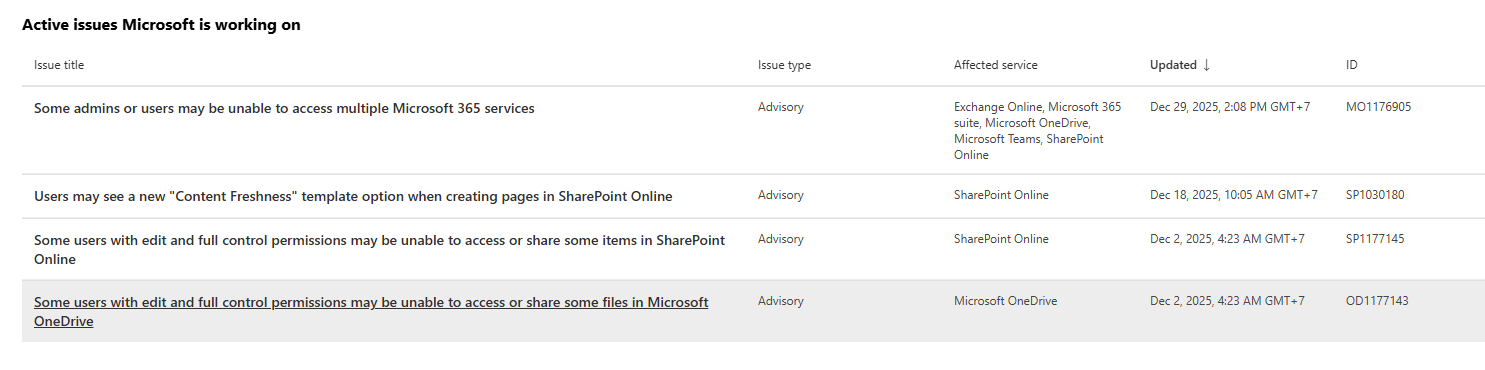Sort by the Updated column header
Screen dimensions: 1485x370
point(1173,65)
